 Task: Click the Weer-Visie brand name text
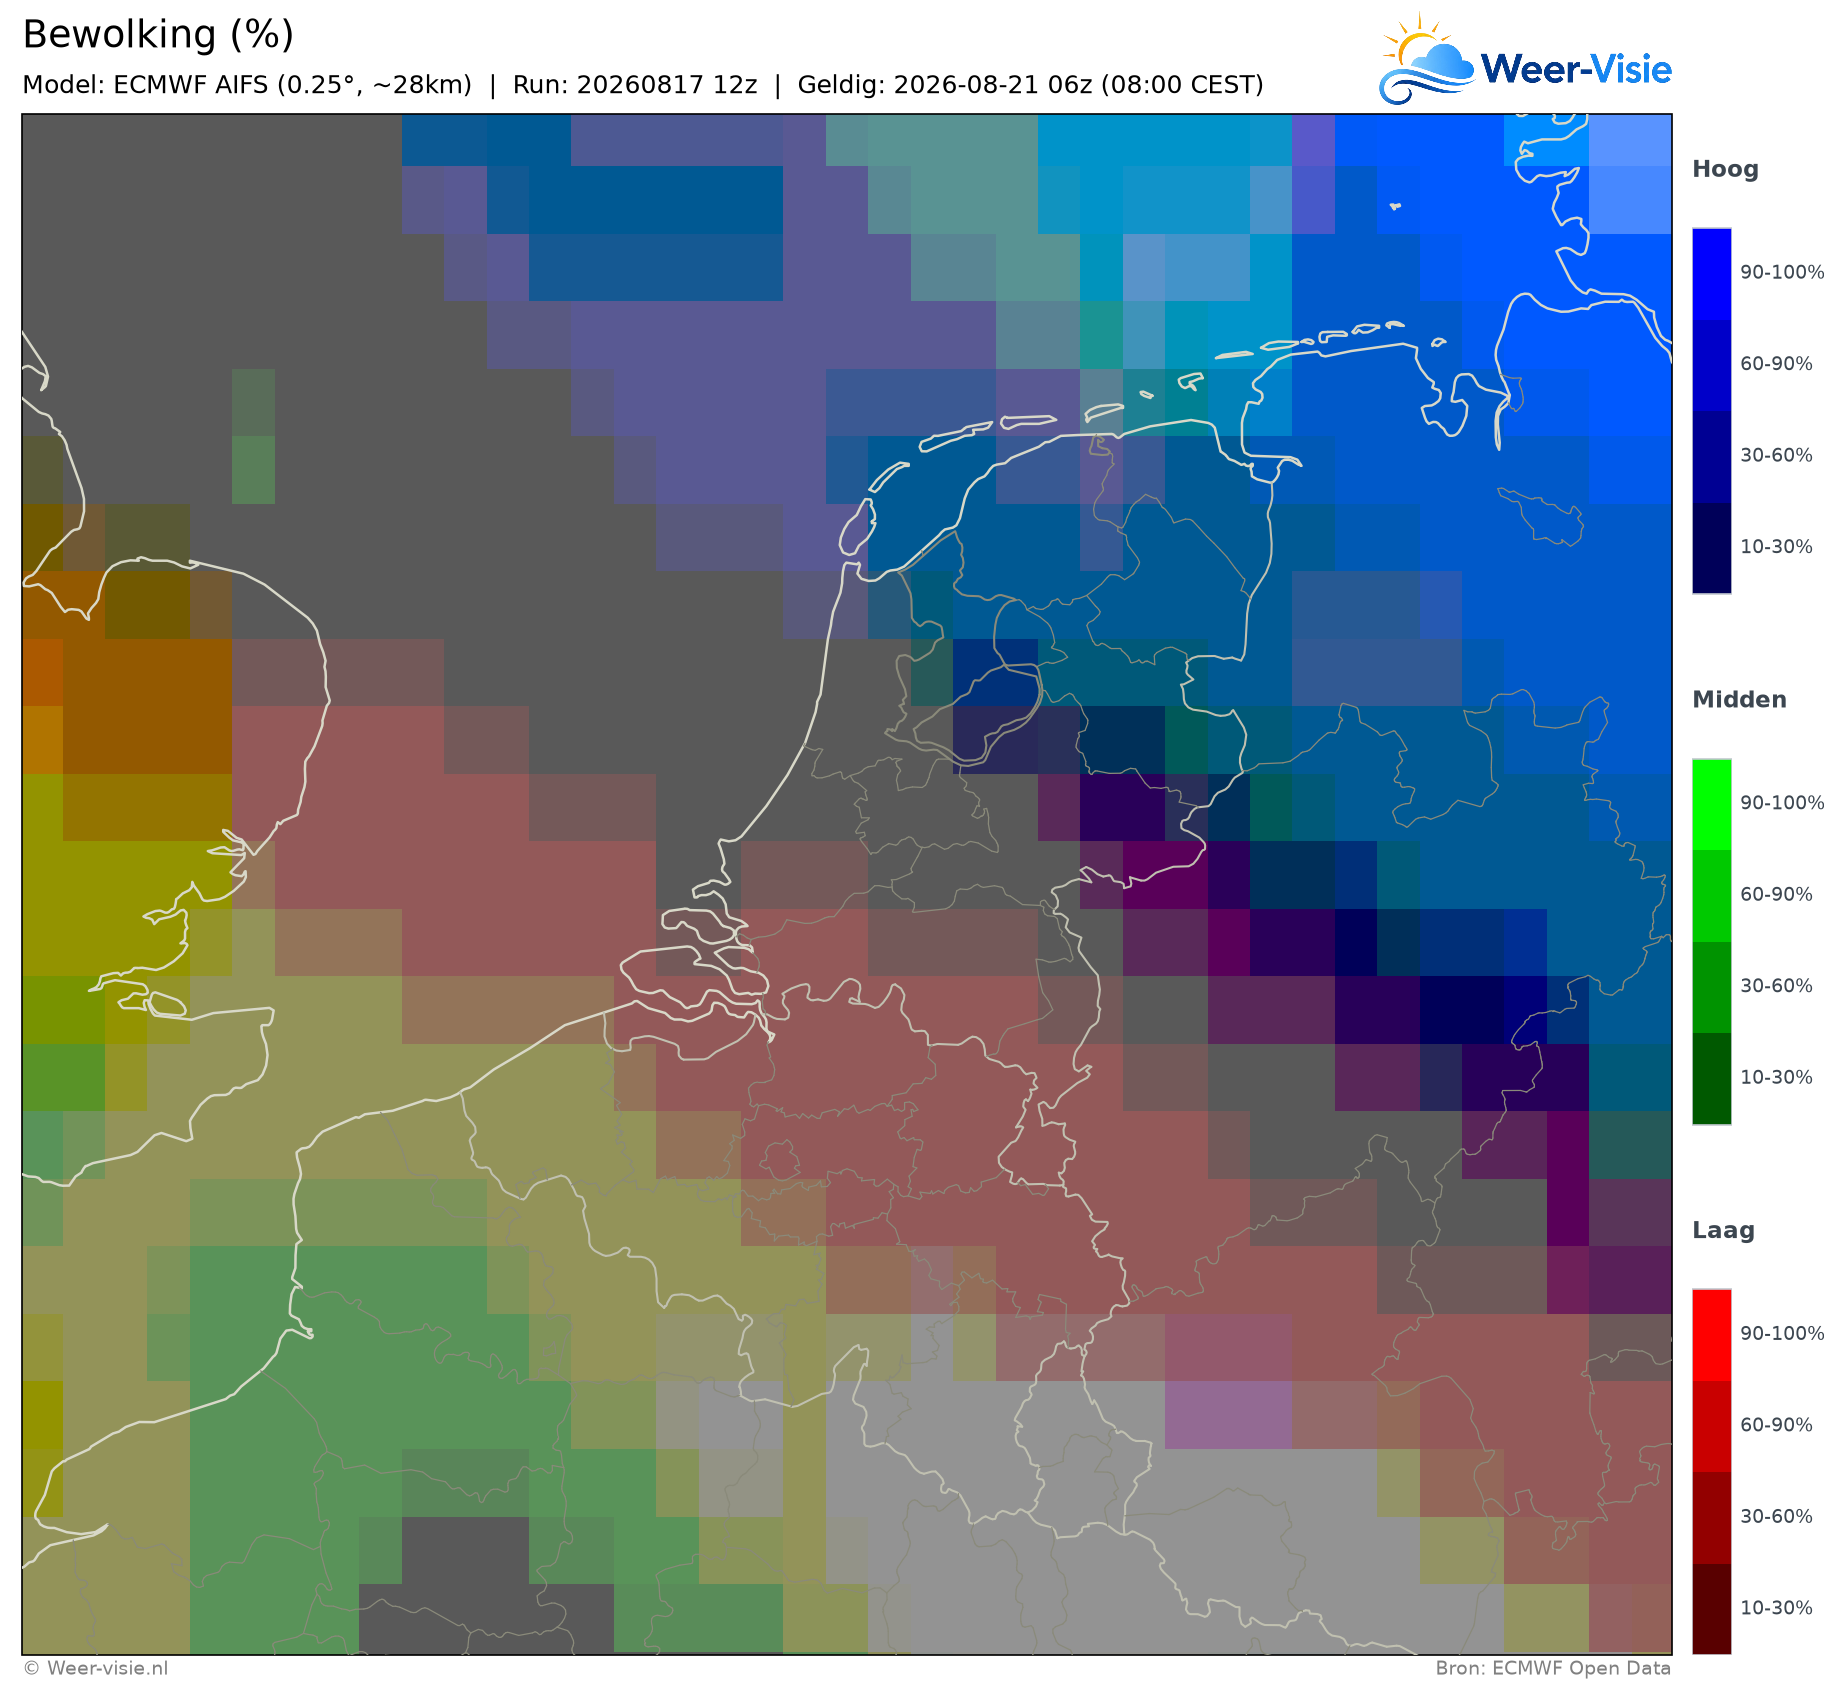(x=1576, y=69)
